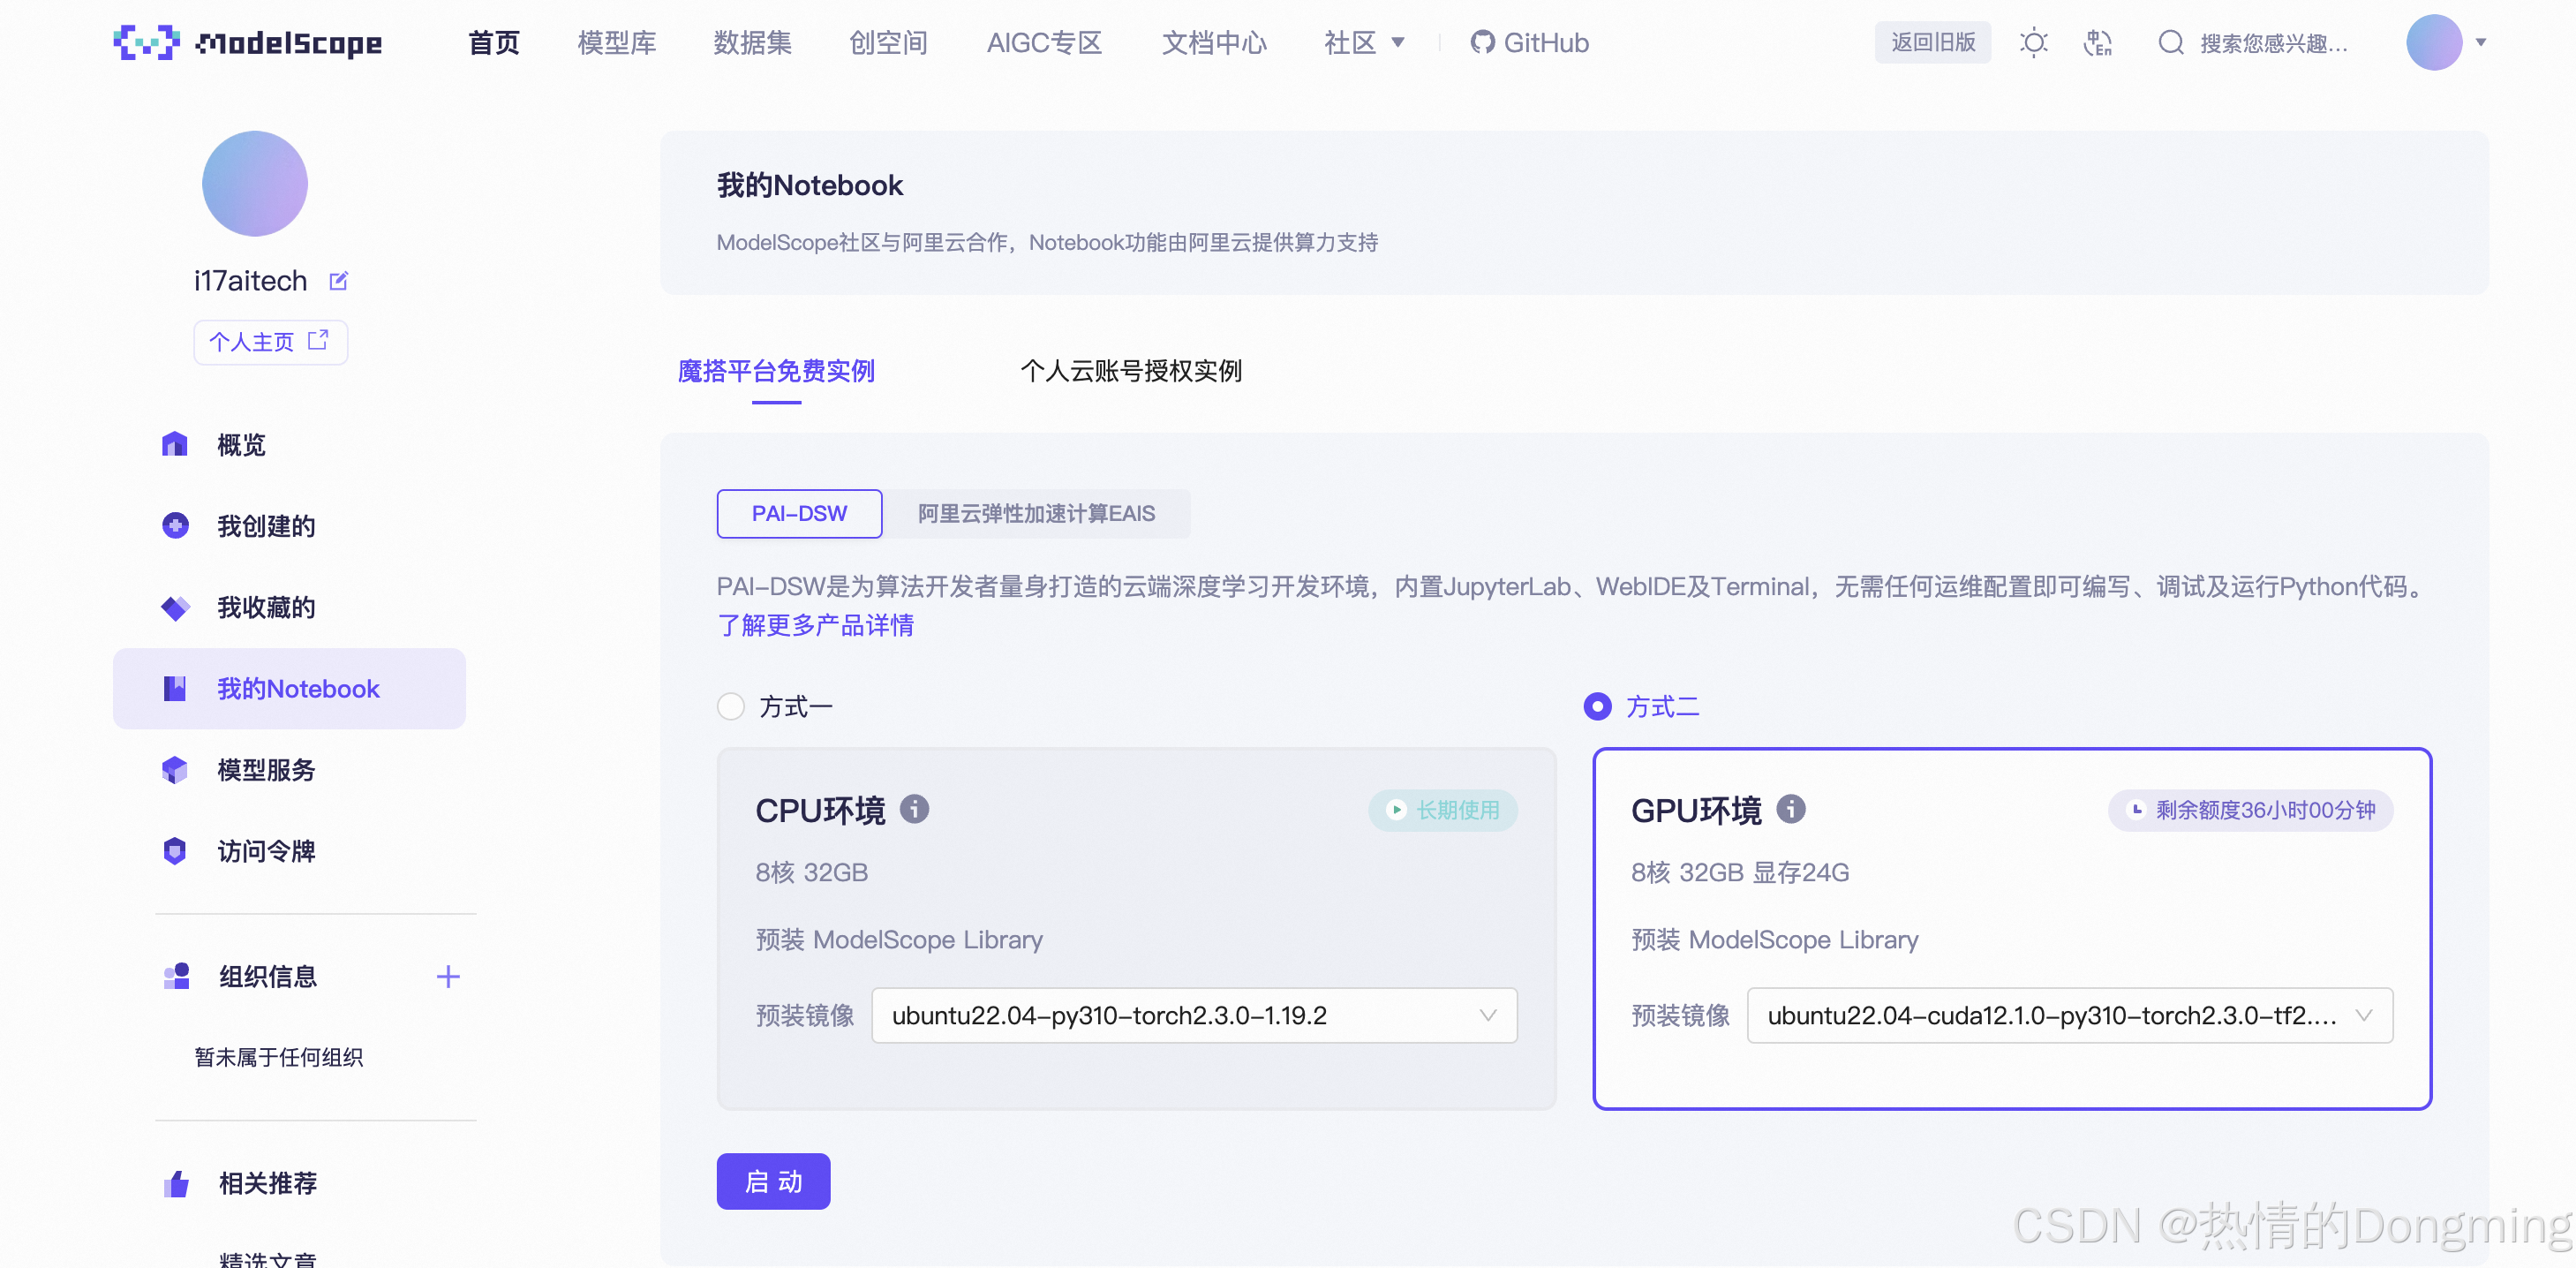
Task: Click the plus icon beside 组织信息
Action: click(448, 977)
